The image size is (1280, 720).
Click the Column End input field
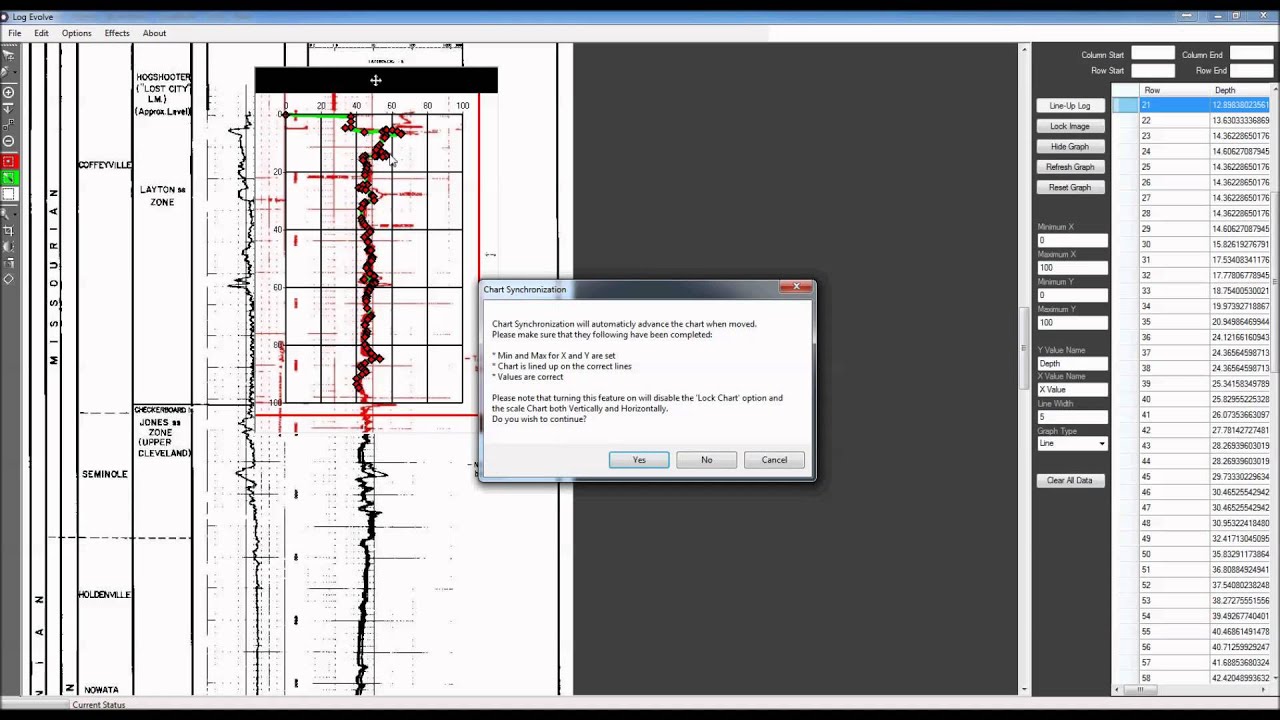[x=1251, y=54]
